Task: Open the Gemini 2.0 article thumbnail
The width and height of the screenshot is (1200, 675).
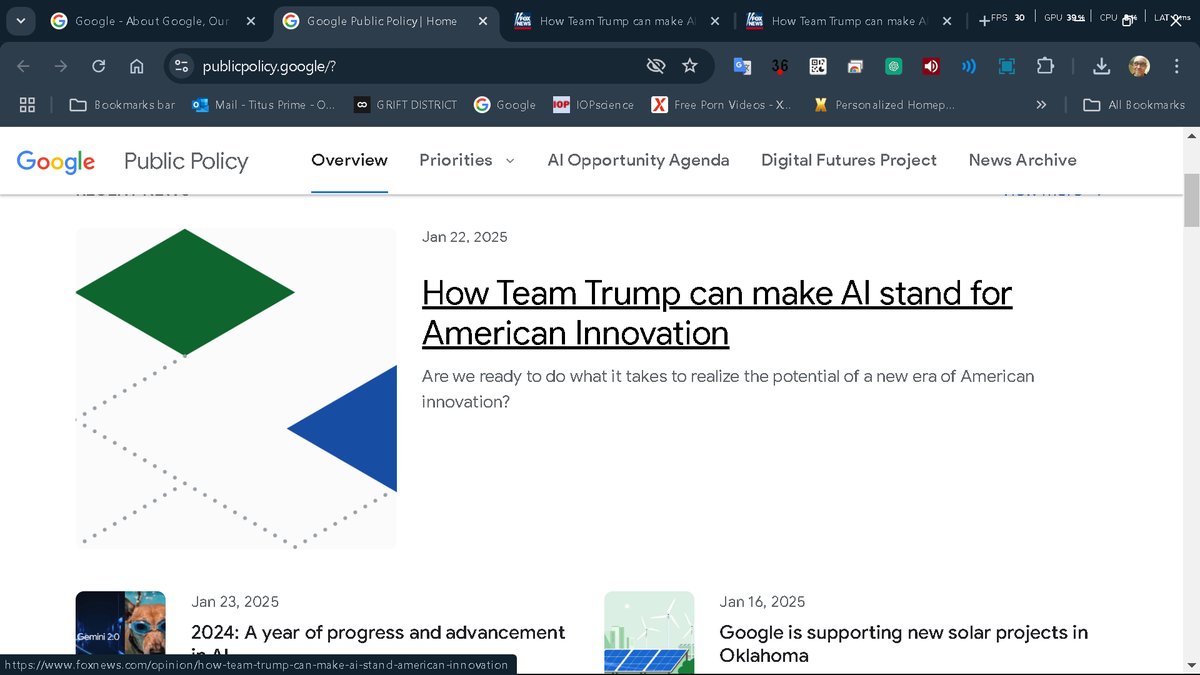Action: coord(121,632)
